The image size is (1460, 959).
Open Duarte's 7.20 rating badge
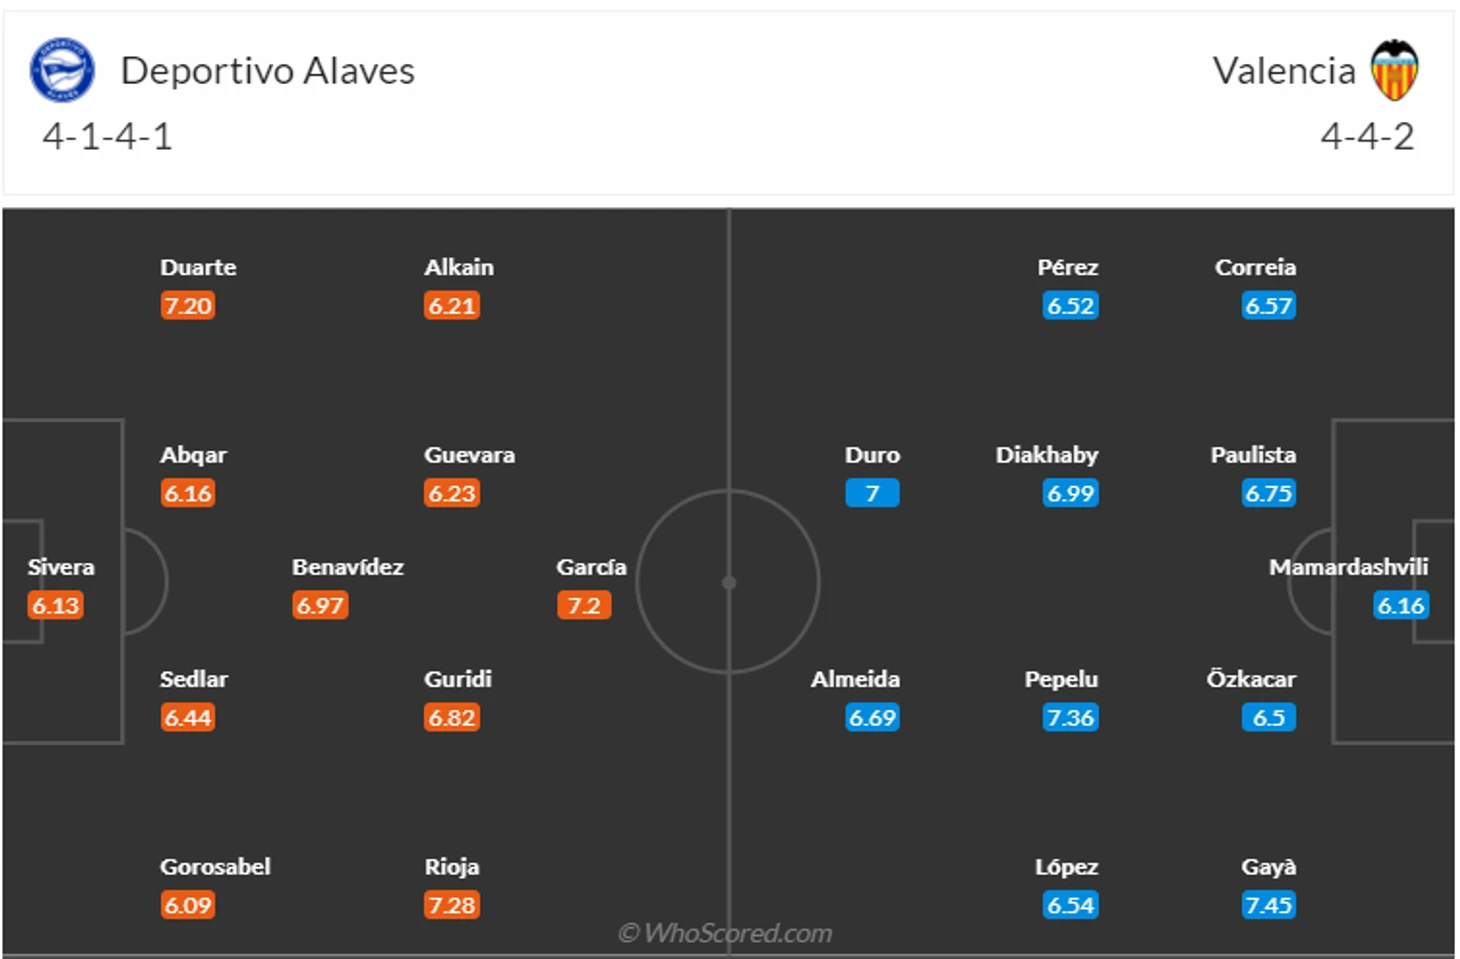click(x=188, y=305)
